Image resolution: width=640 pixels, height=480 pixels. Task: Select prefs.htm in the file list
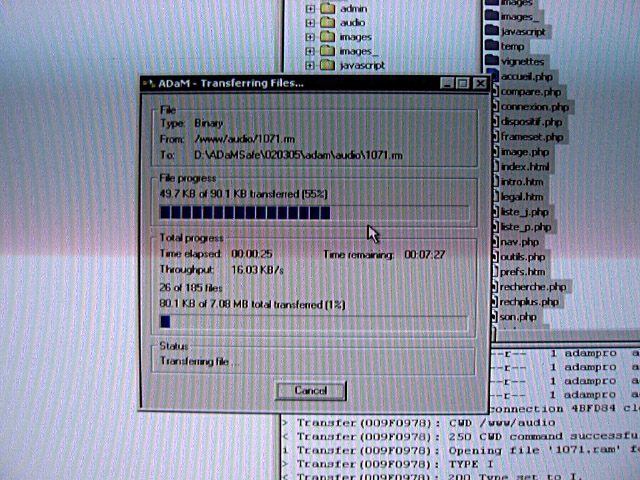coord(522,272)
